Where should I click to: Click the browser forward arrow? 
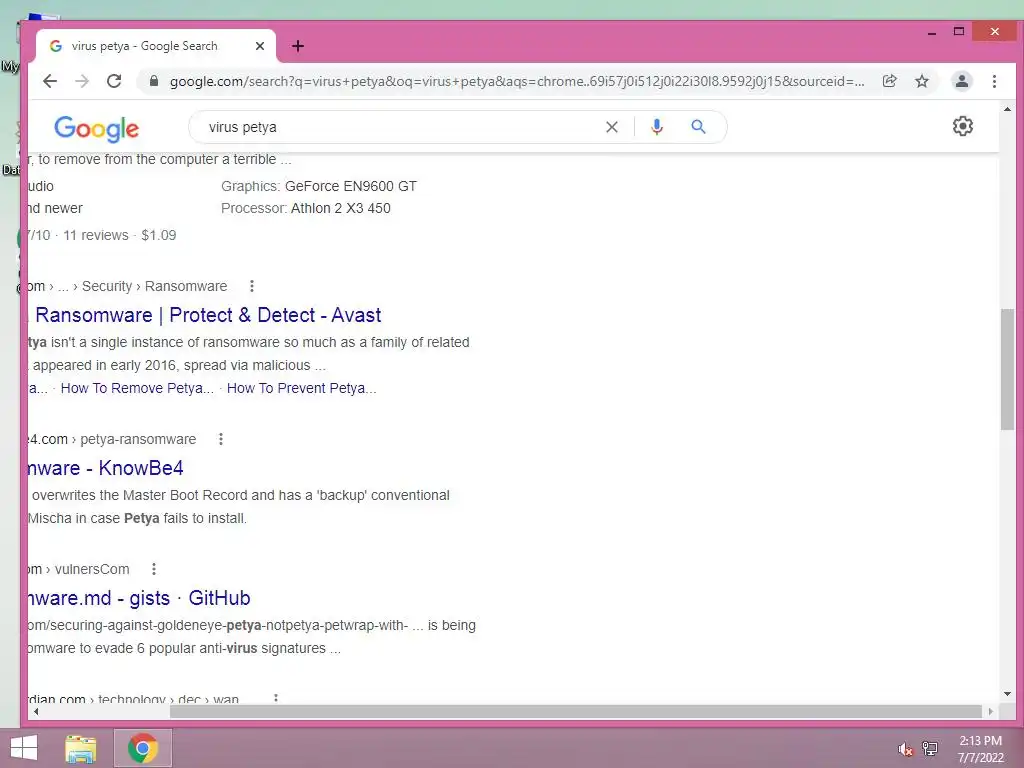point(82,81)
